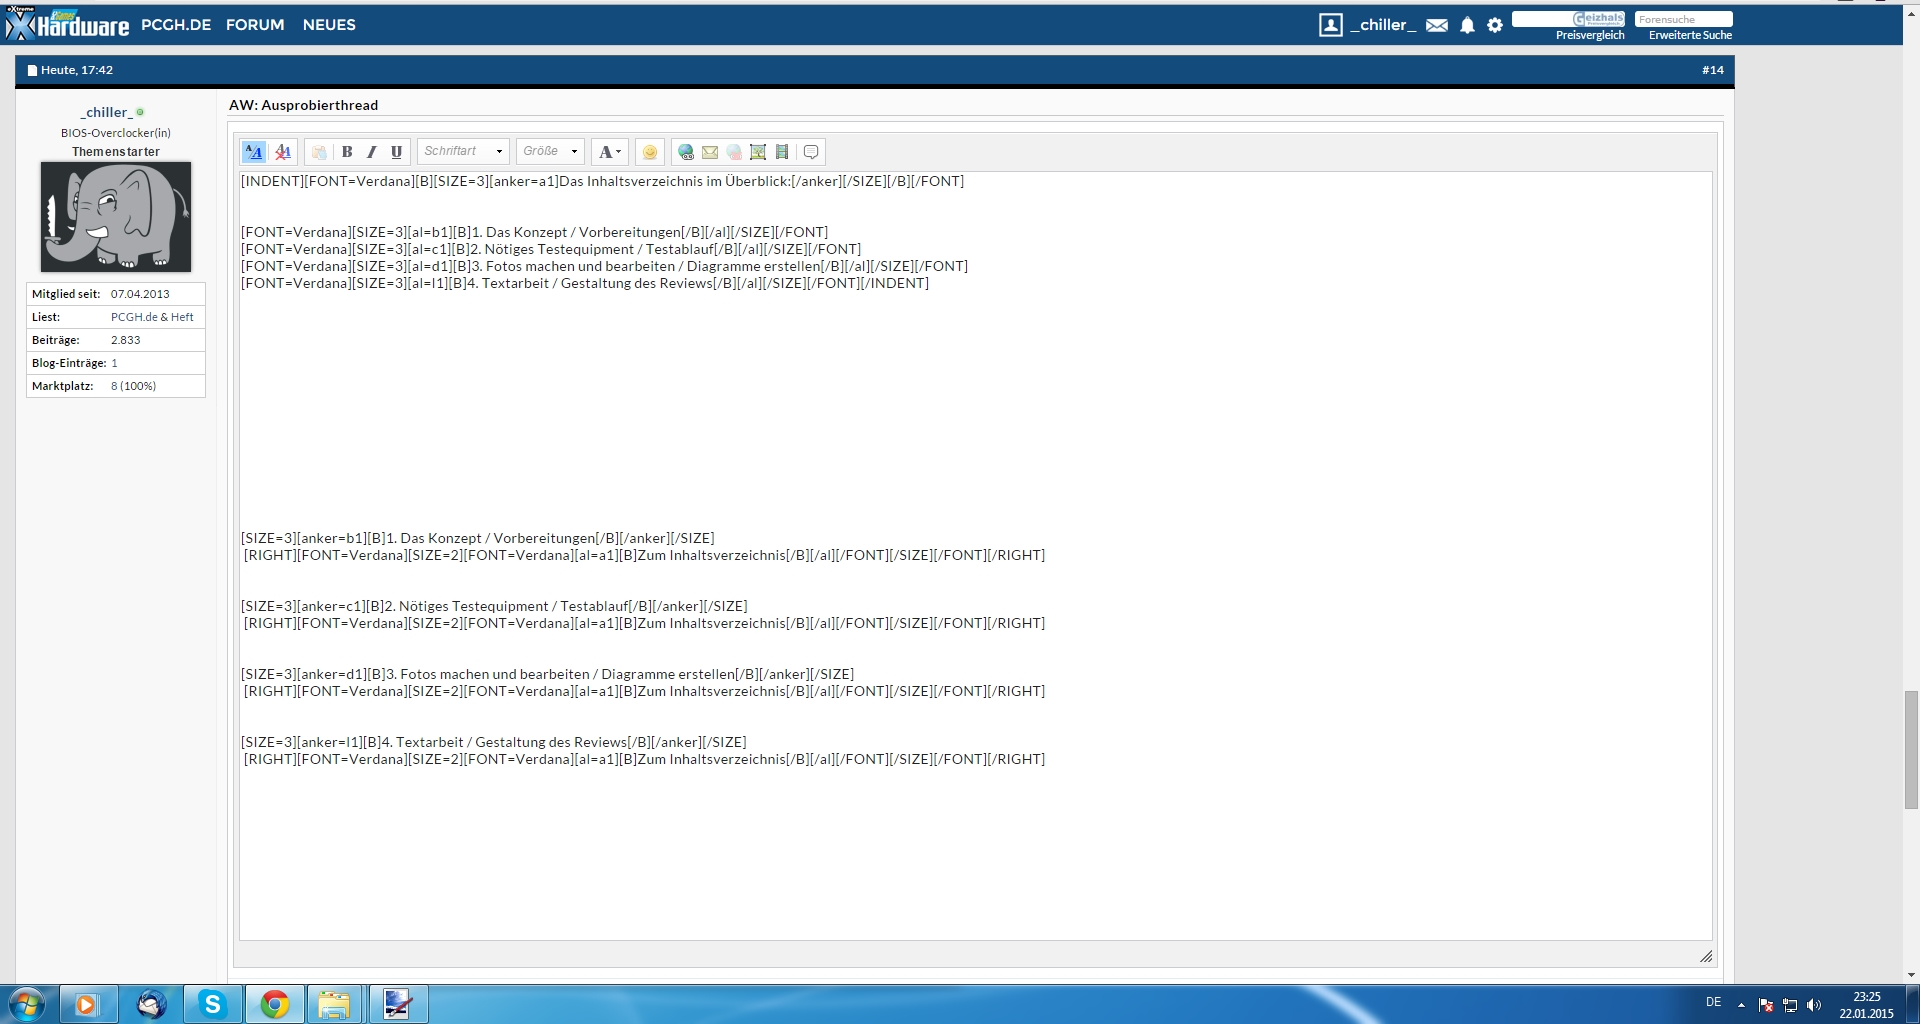This screenshot has height=1024, width=1920.
Task: Wrap the selection in quote tags
Action: [811, 152]
